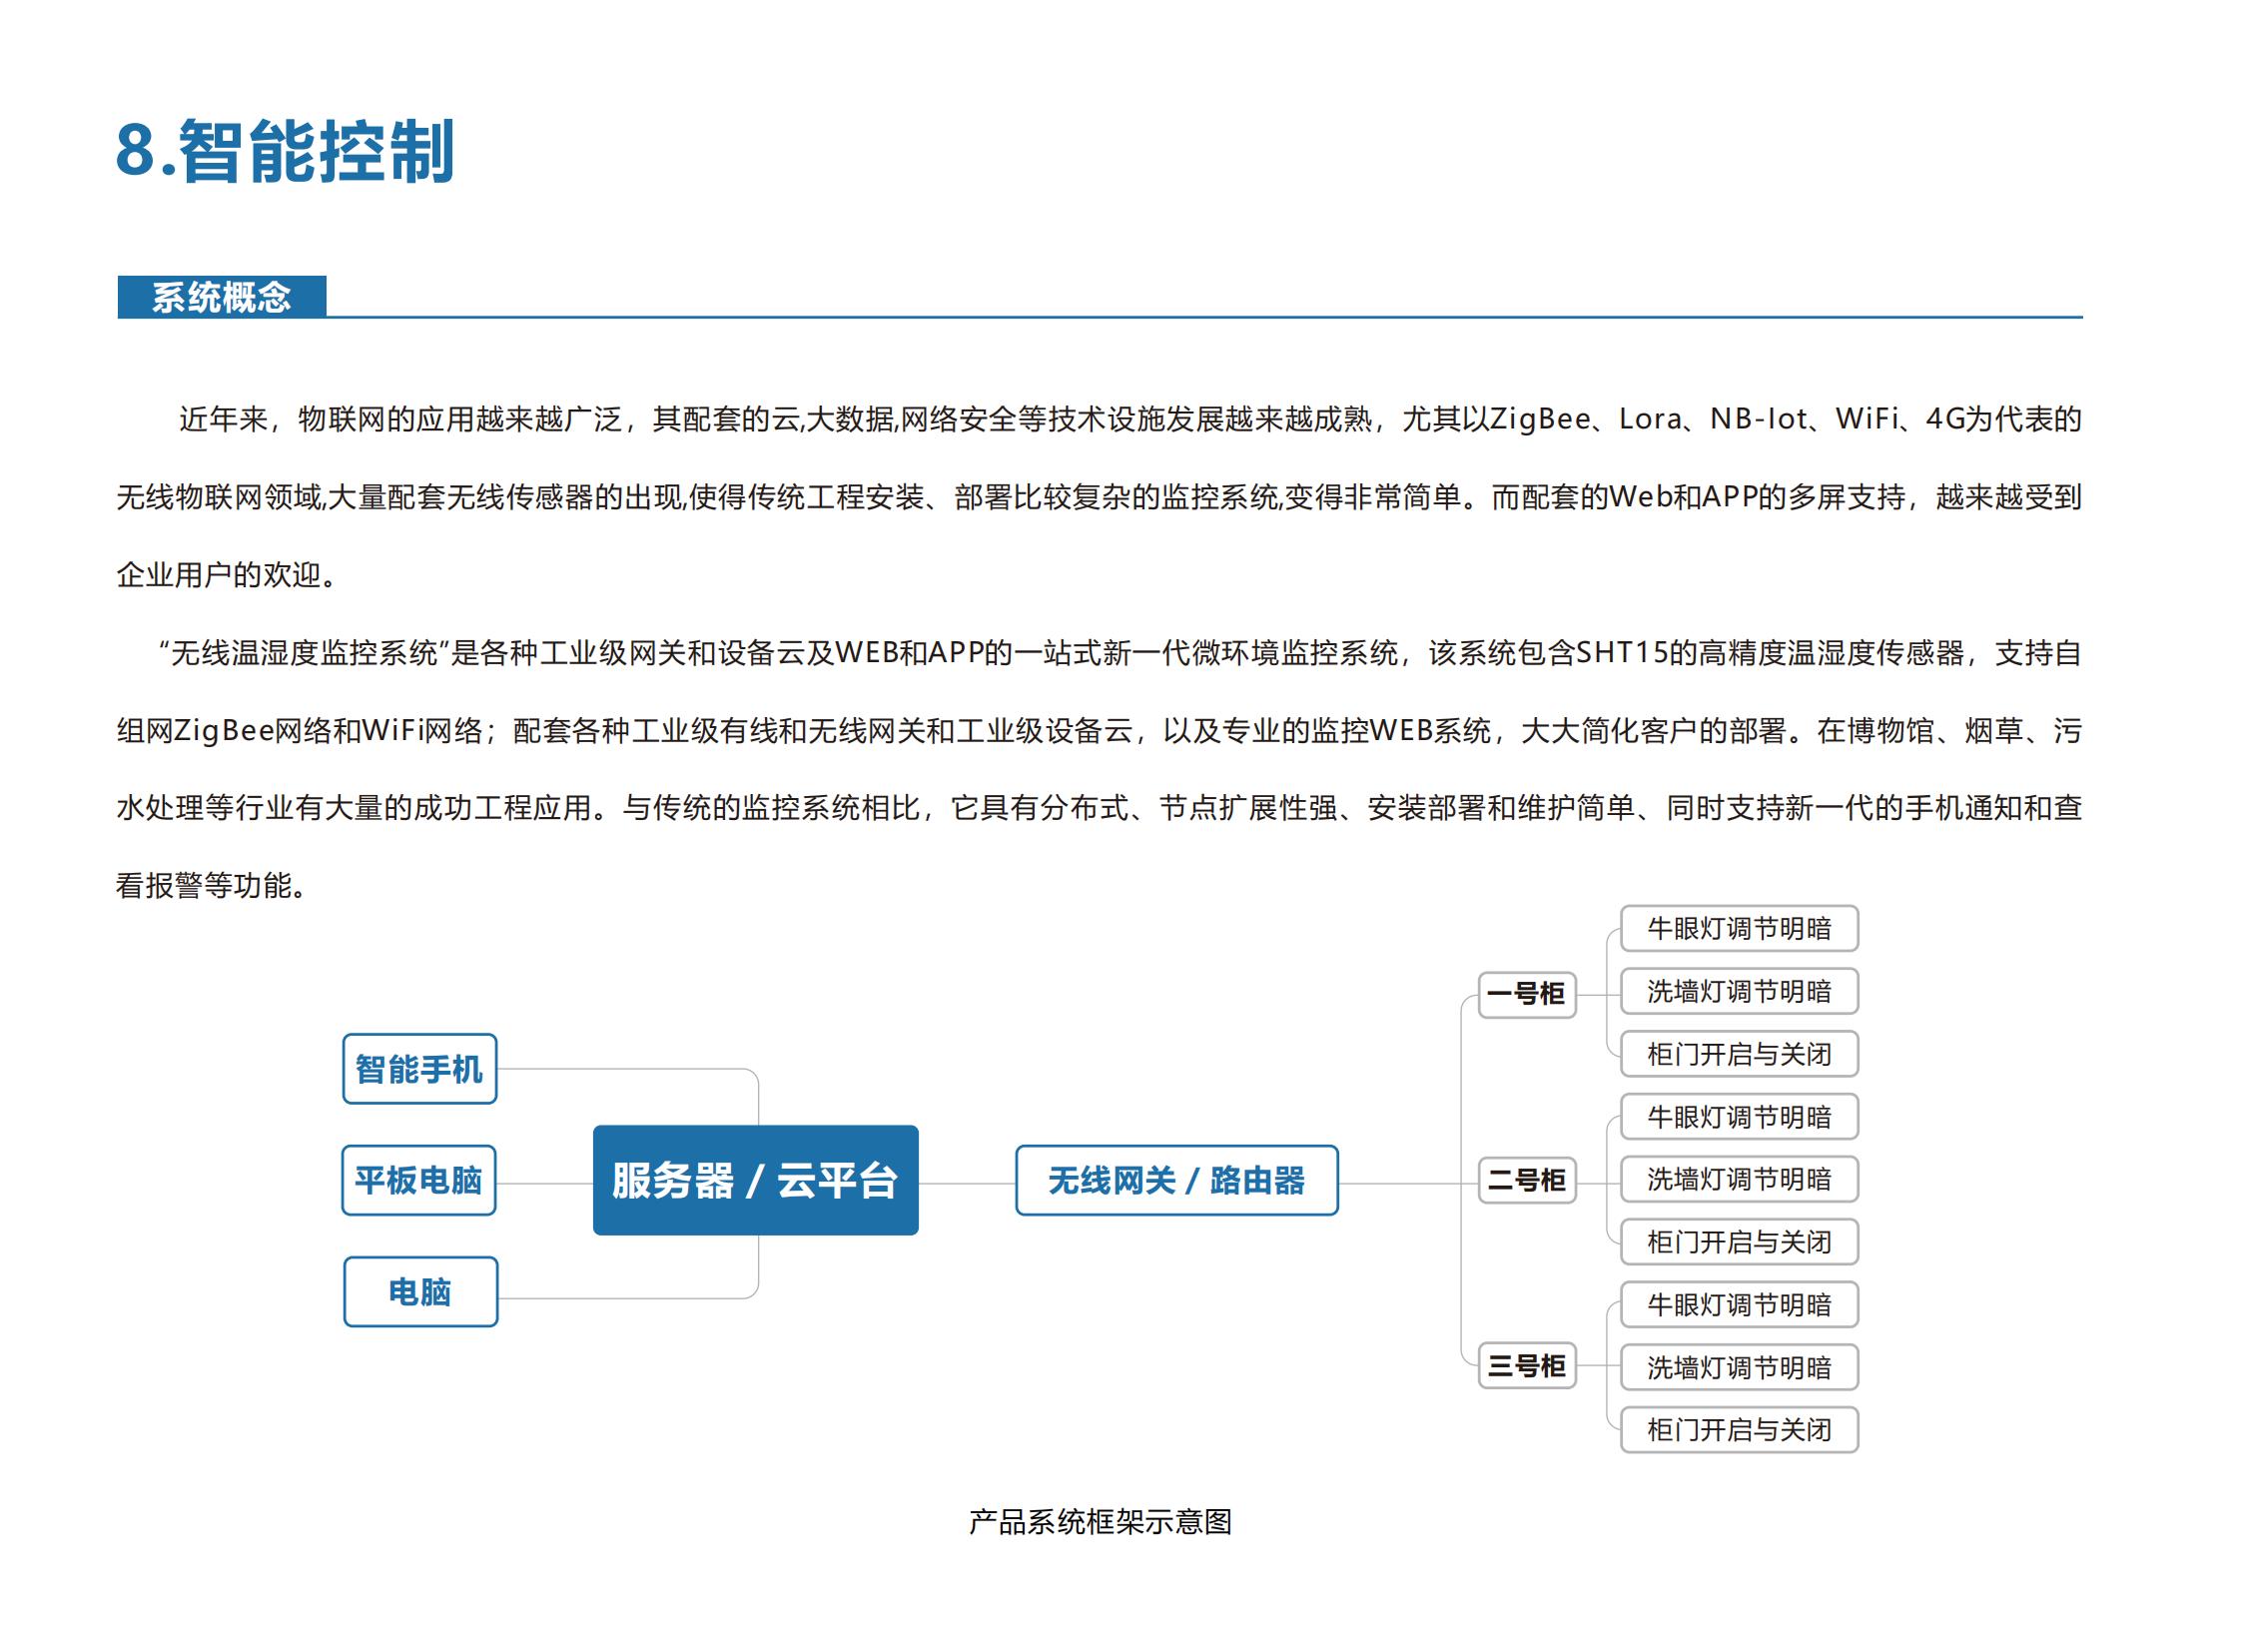The width and height of the screenshot is (2241, 1652).
Task: Click the caption "产品系统框架示意图"
Action: 1100,1521
